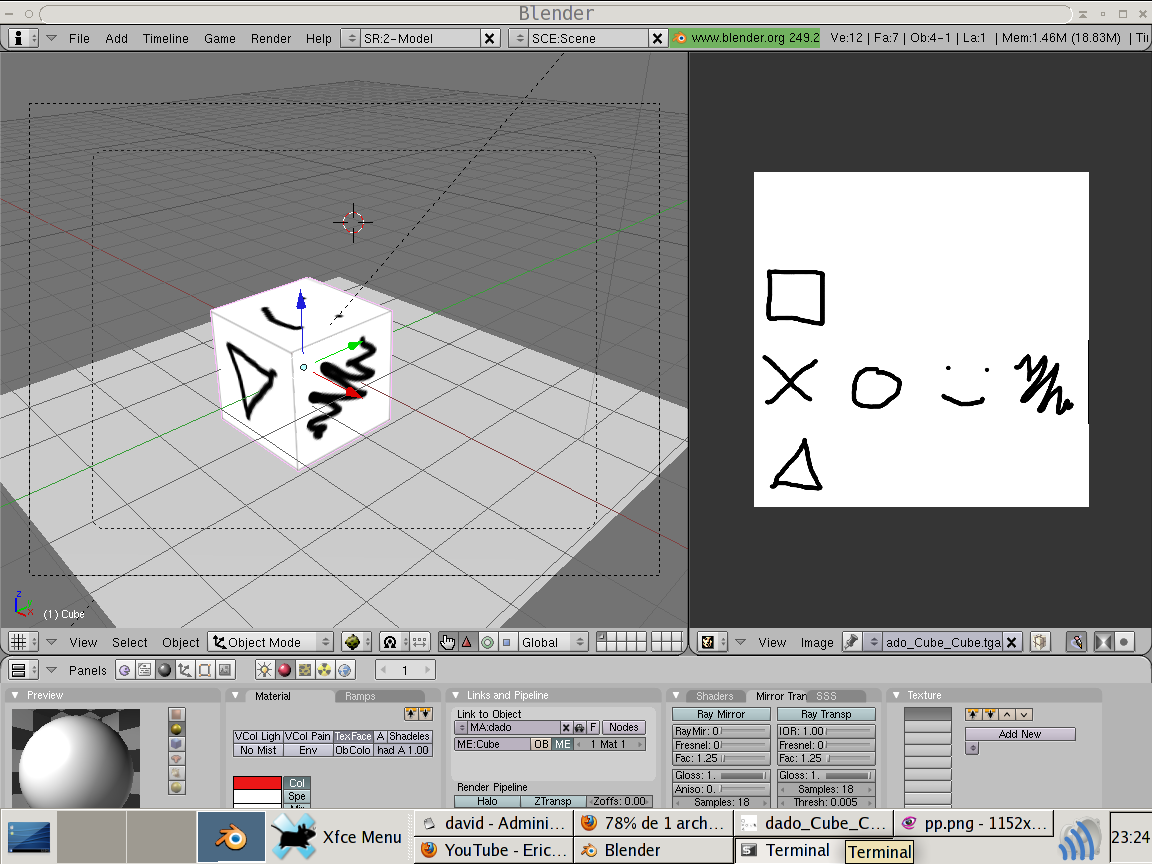This screenshot has height=864, width=1152.
Task: Open the image browse dropdown beside ado_Cube_Cube.tga
Action: pyautogui.click(x=873, y=642)
